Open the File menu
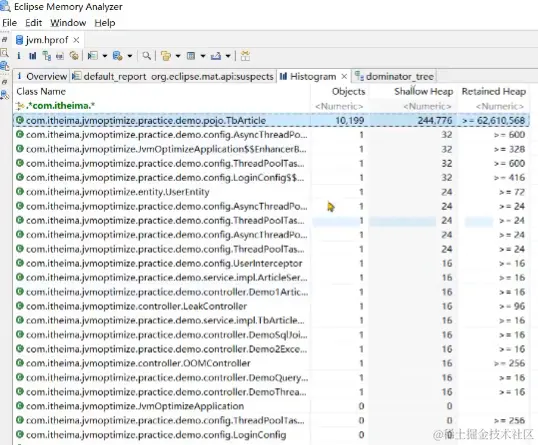The height and width of the screenshot is (445, 538). [x=10, y=23]
